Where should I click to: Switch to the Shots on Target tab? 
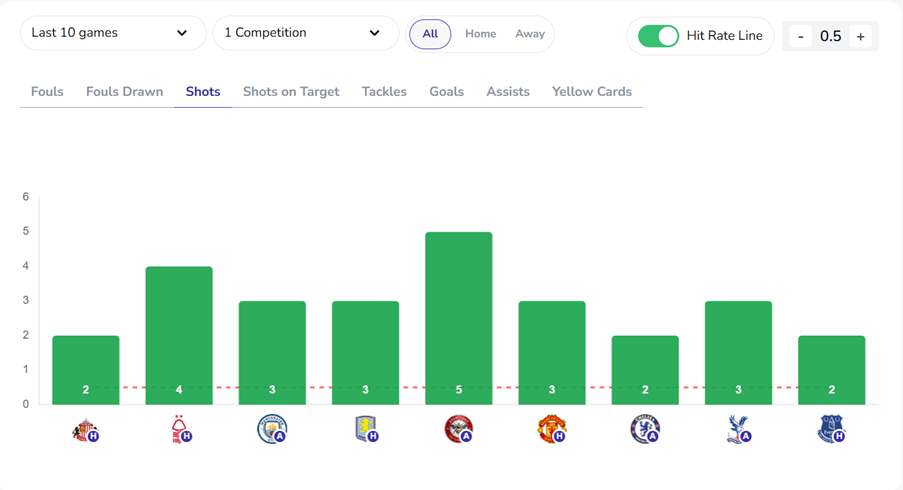click(291, 91)
